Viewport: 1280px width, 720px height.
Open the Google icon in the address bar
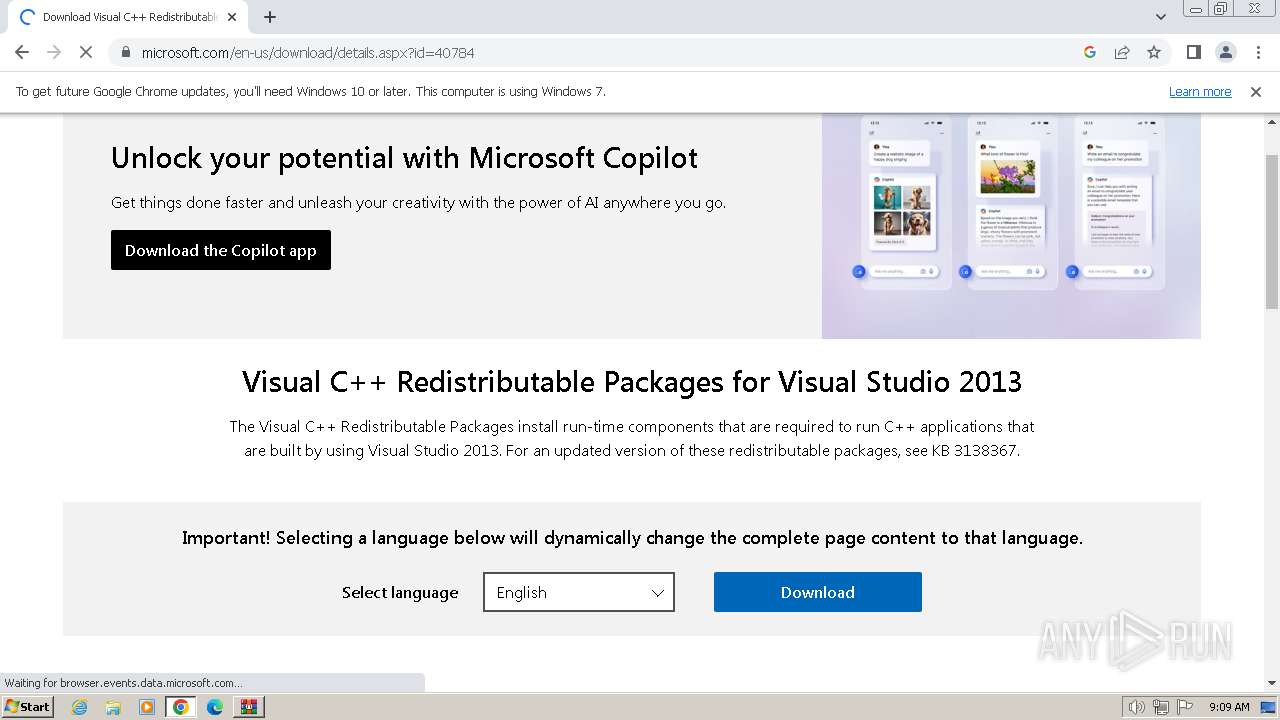pyautogui.click(x=1090, y=52)
